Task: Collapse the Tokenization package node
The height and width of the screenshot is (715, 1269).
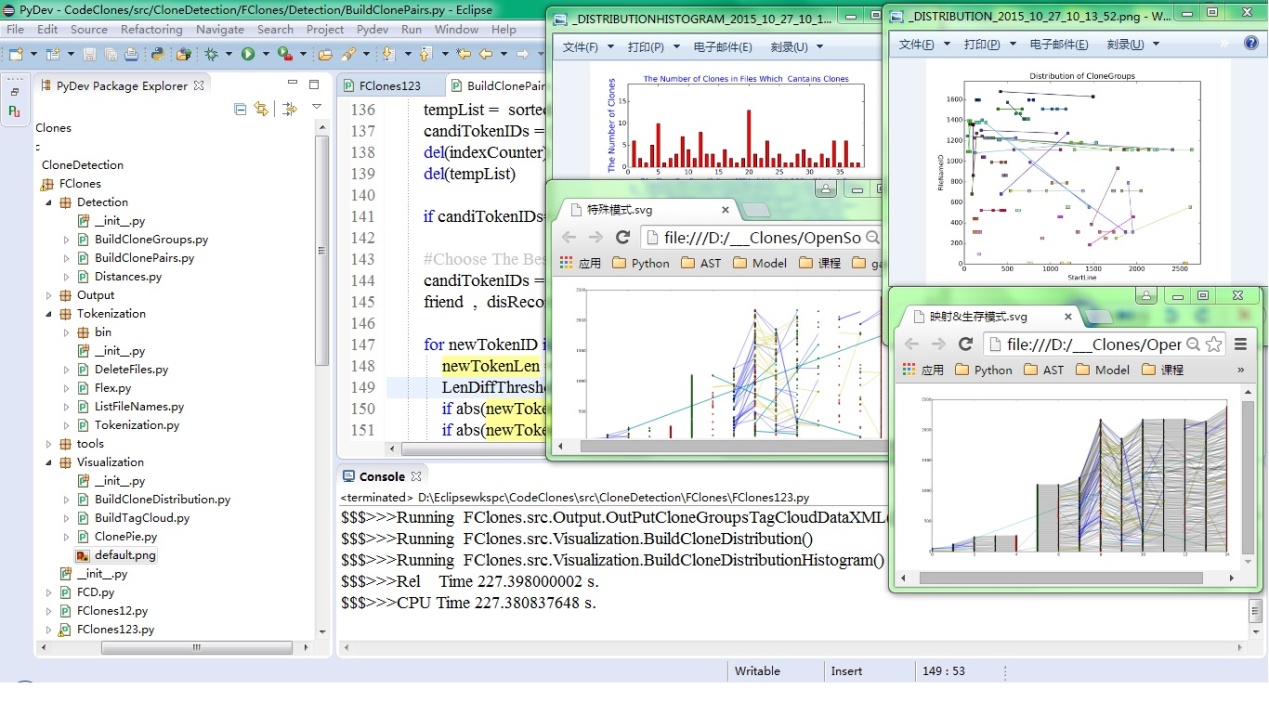Action: pyautogui.click(x=49, y=314)
